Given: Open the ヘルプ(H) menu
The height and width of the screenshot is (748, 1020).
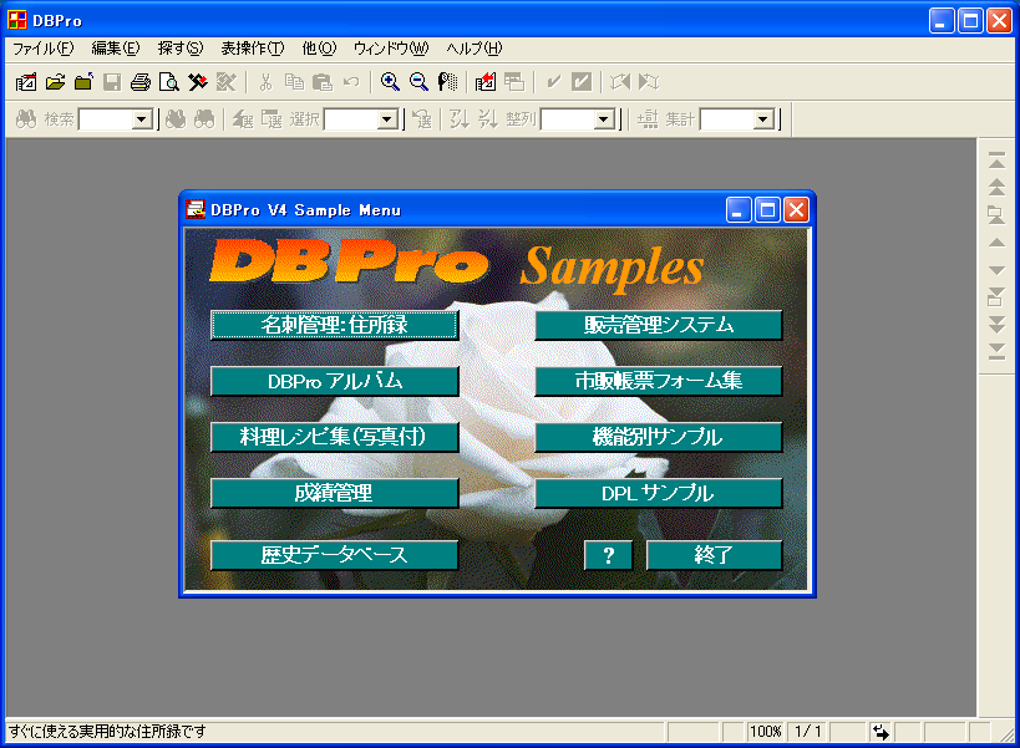Looking at the screenshot, I should 474,49.
